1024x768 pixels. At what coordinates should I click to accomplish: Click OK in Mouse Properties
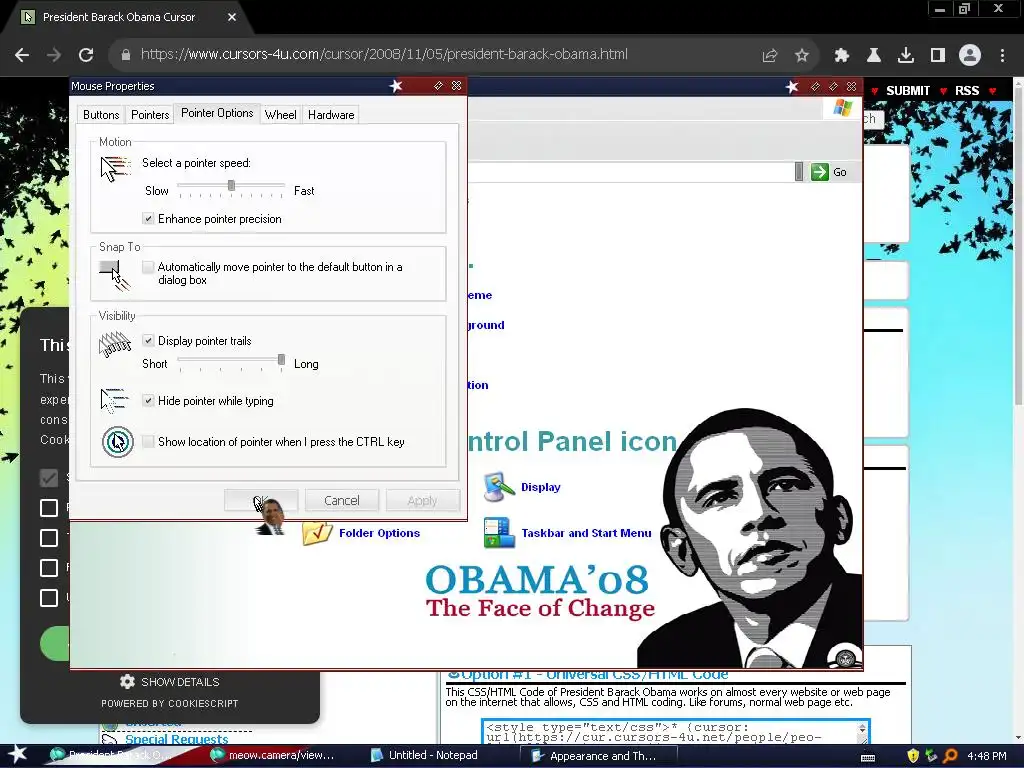261,500
